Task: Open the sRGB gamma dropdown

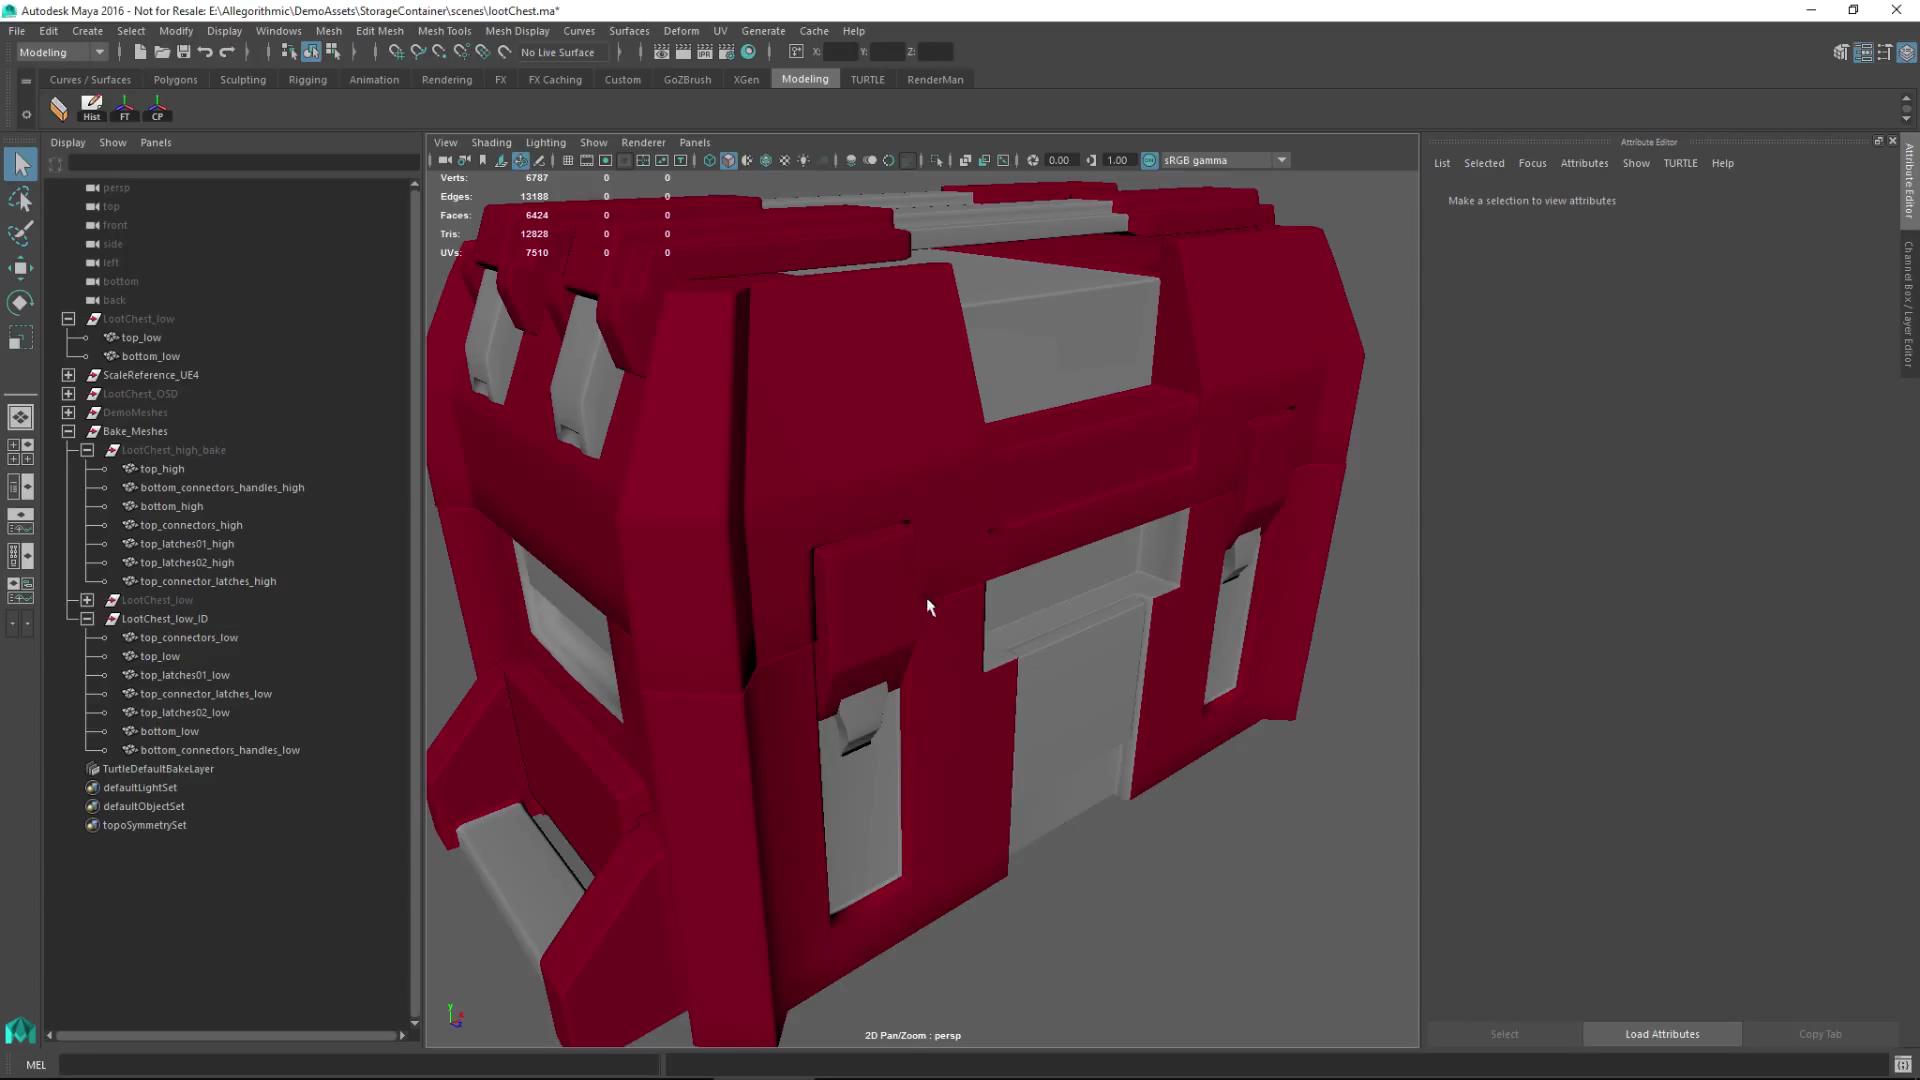Action: [x=1281, y=160]
